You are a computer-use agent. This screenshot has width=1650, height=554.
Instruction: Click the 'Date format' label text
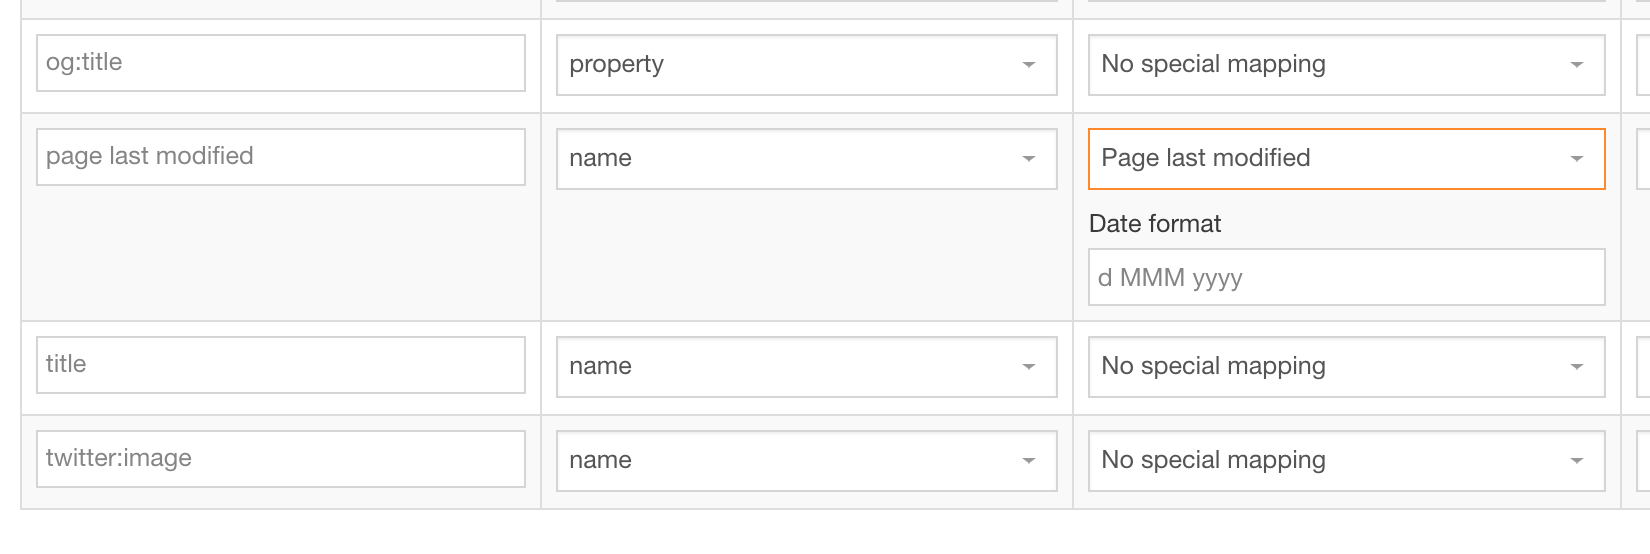click(1155, 224)
